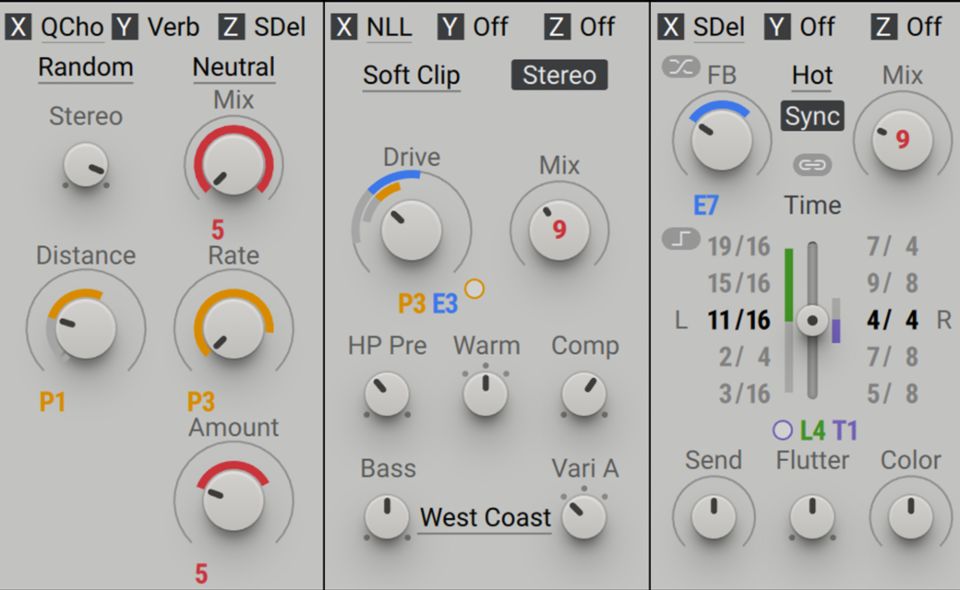Open the Random mode dropdown
960x590 pixels.
click(85, 68)
